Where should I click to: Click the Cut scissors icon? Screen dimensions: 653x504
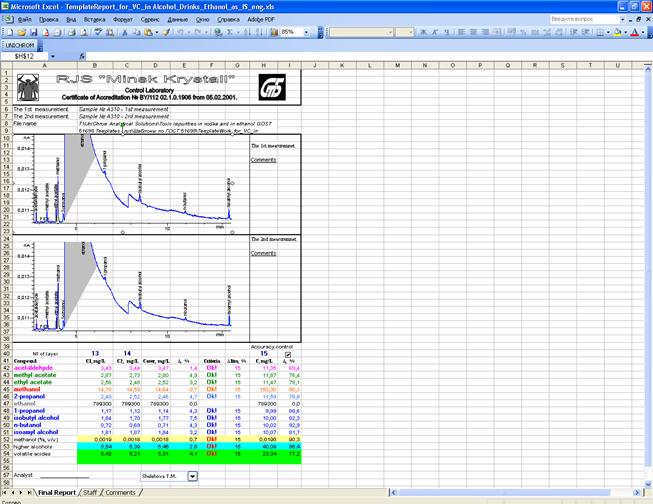point(125,32)
